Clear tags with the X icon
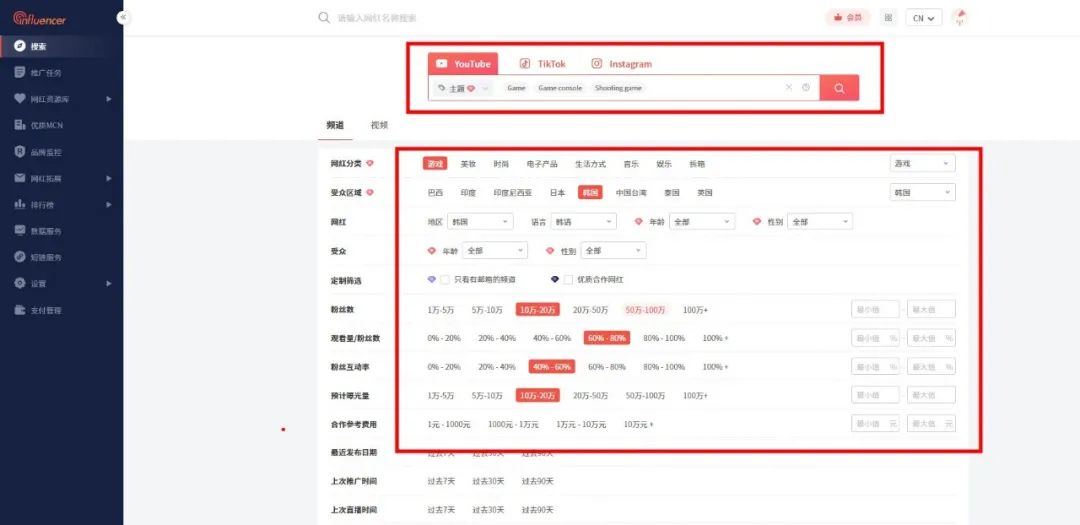 point(789,88)
